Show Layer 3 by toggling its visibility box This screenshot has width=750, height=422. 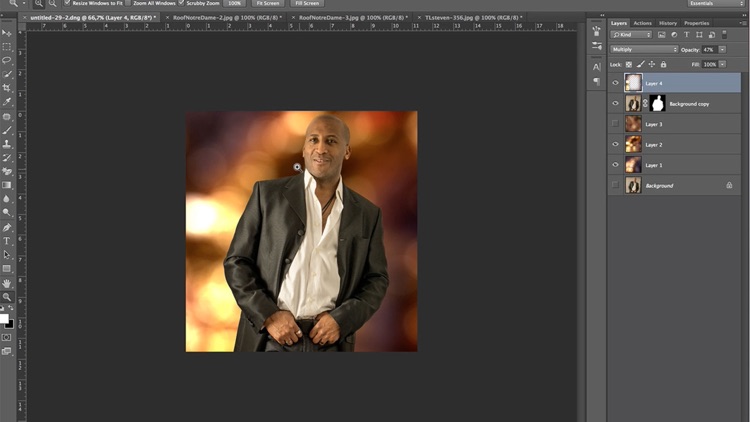pos(615,124)
